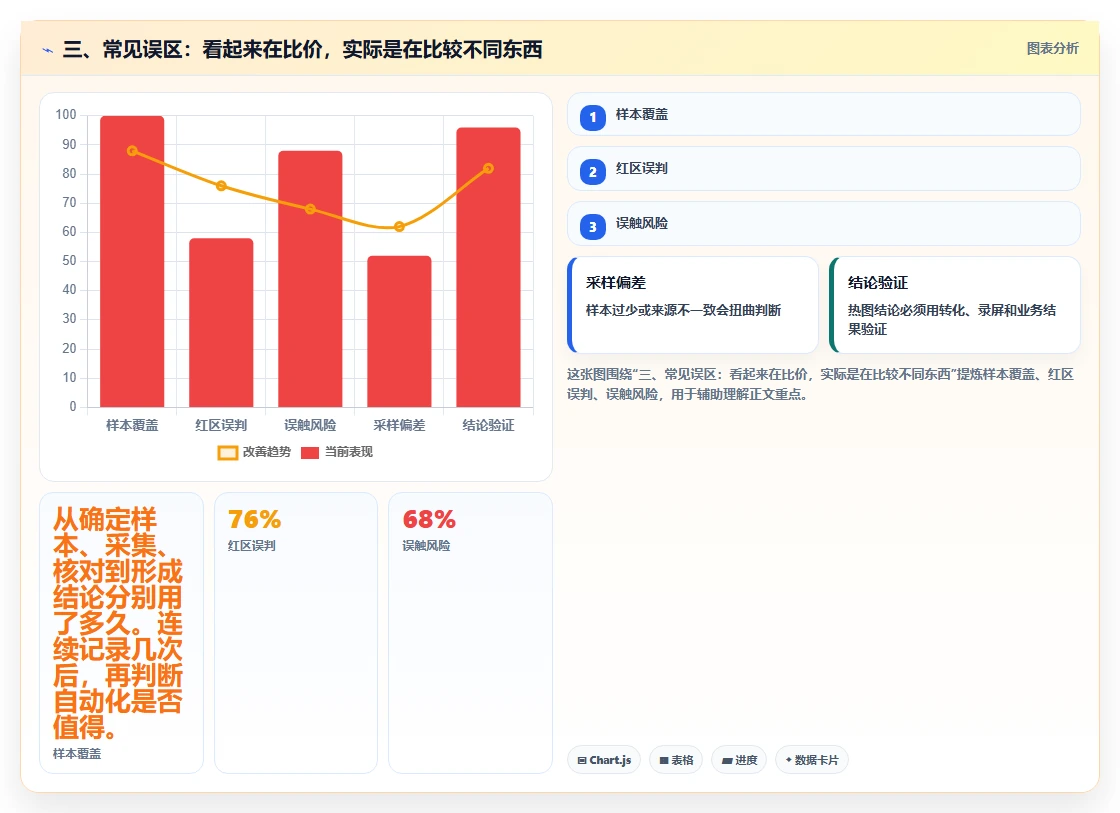Click the 进度 tag

coord(739,759)
